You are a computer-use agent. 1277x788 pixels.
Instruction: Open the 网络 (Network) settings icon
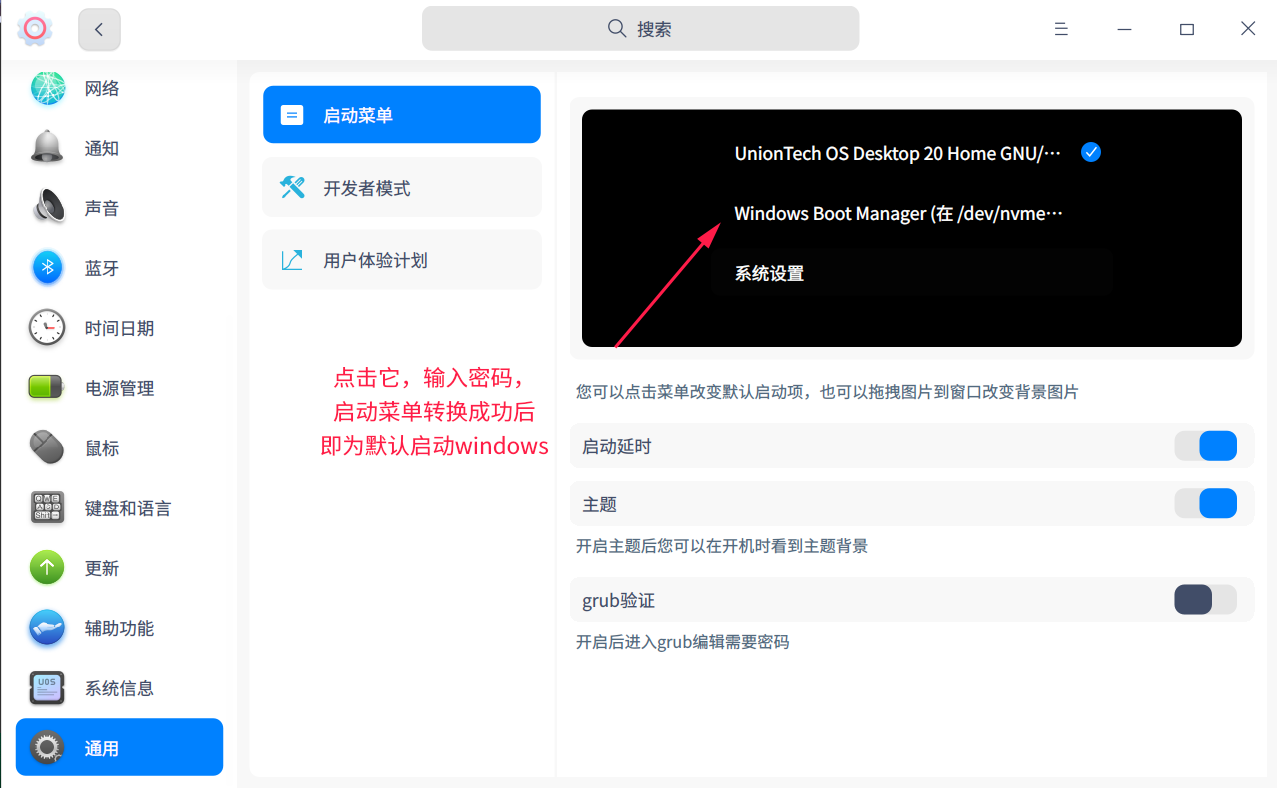pos(47,88)
